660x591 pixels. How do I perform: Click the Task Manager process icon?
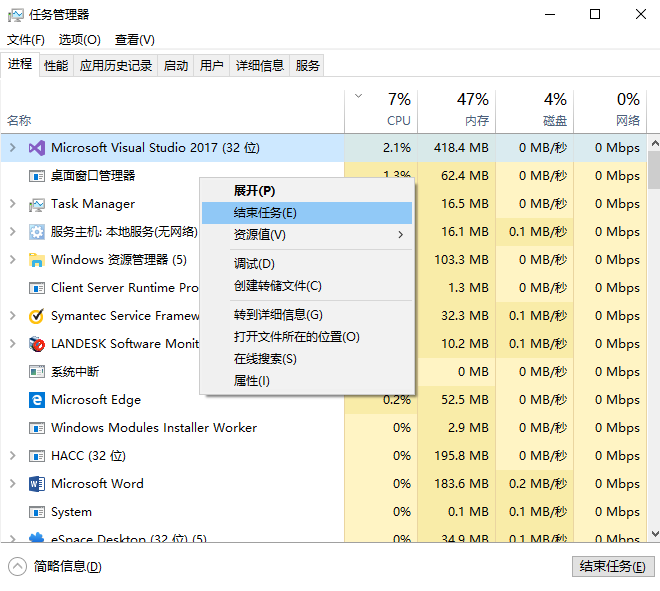(37, 204)
